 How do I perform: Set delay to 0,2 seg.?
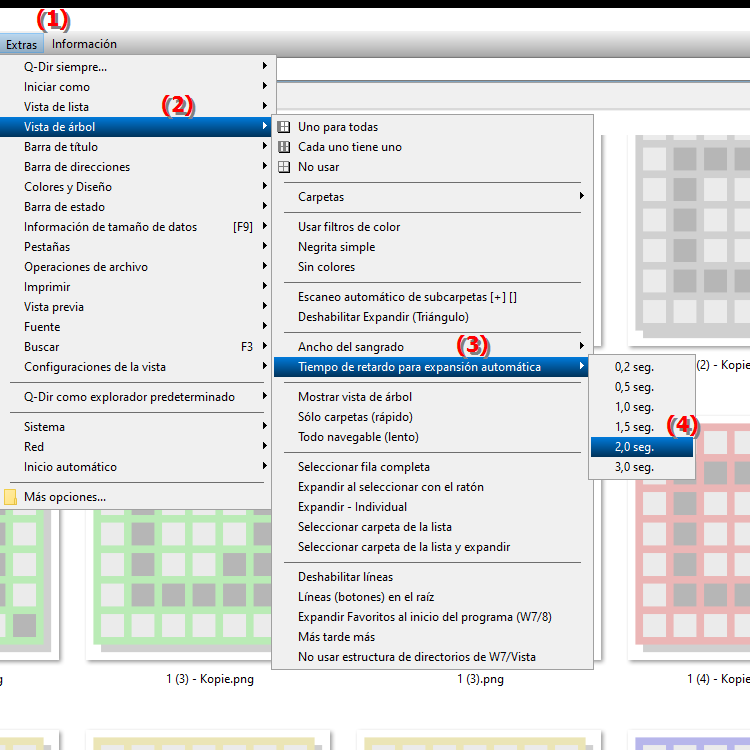pos(641,367)
